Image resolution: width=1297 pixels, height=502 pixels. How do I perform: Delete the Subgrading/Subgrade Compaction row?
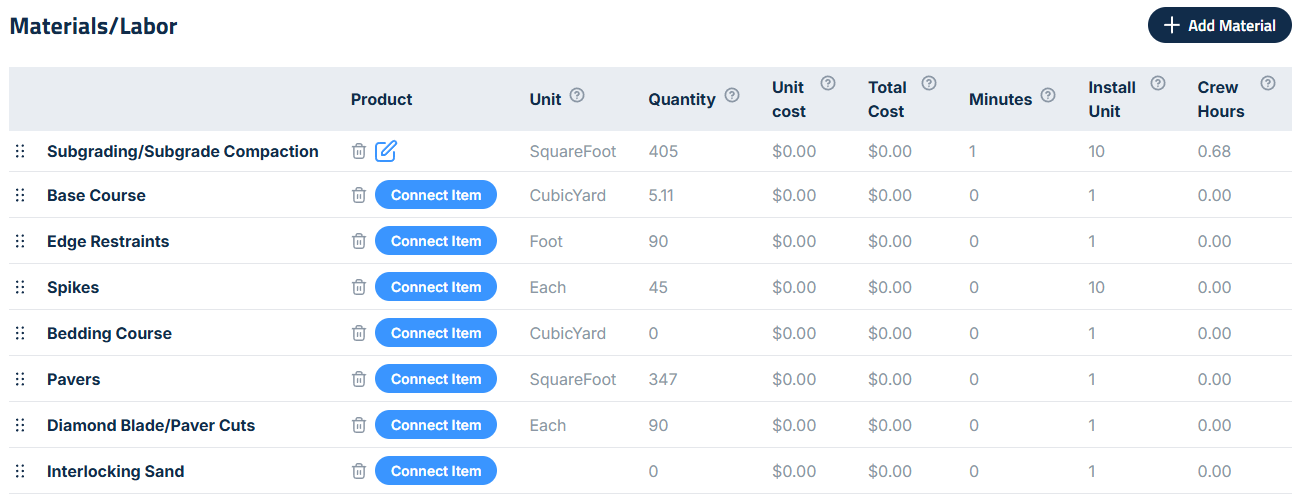(359, 151)
